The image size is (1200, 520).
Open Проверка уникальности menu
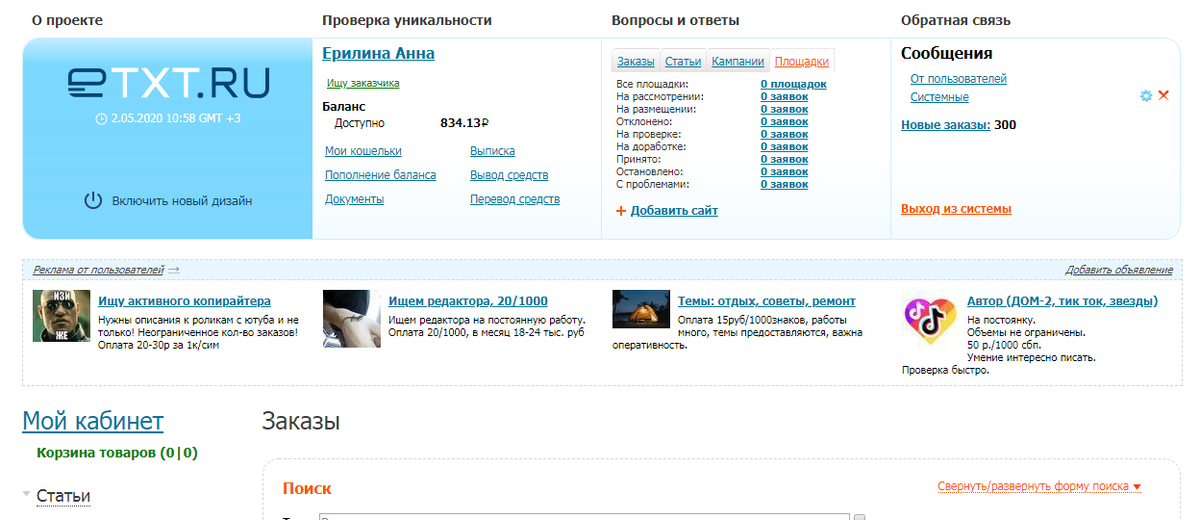coord(407,20)
